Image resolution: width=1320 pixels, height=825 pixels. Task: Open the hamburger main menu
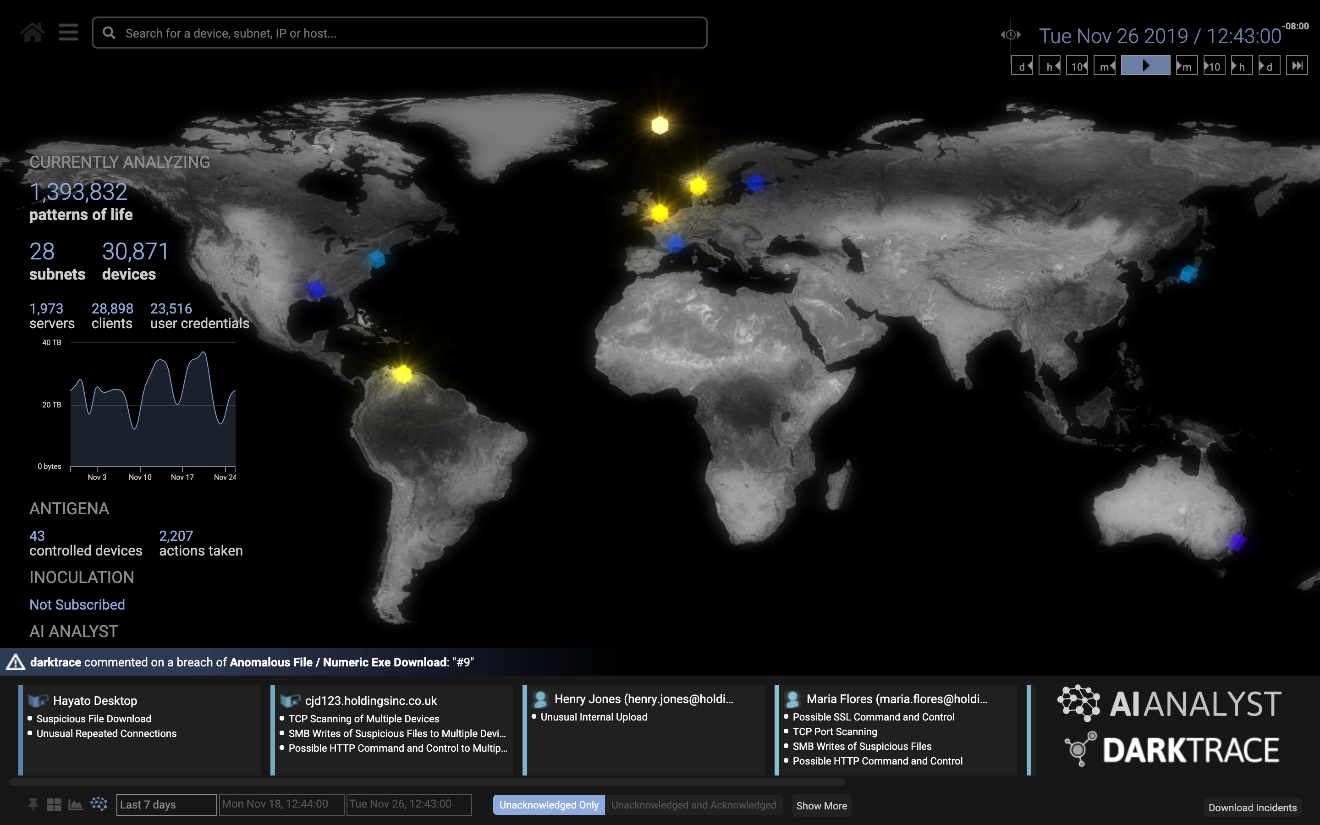(68, 33)
